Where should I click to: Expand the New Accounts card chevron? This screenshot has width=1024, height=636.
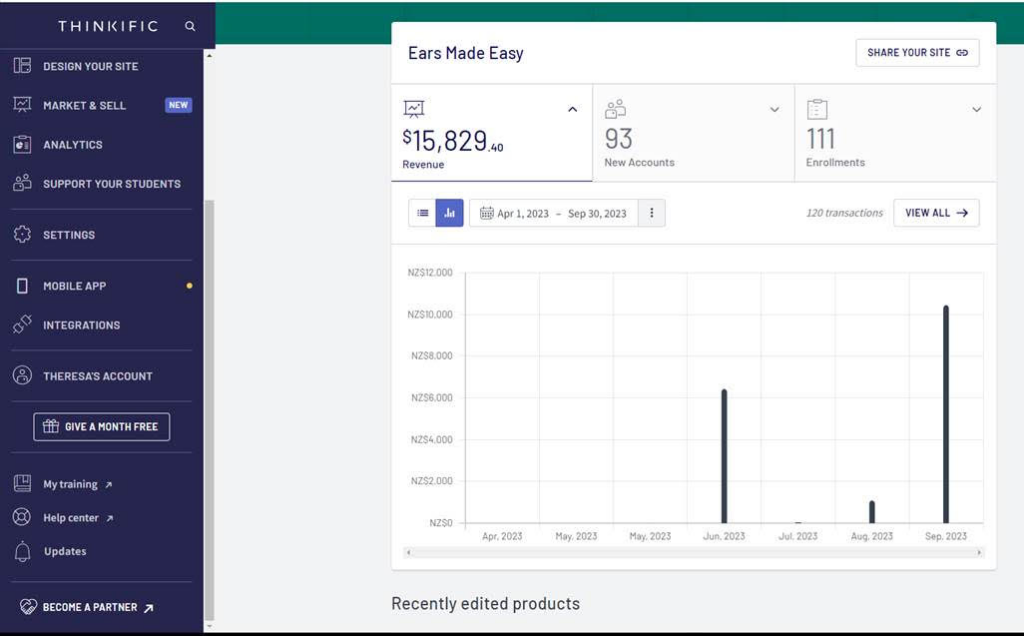(775, 110)
